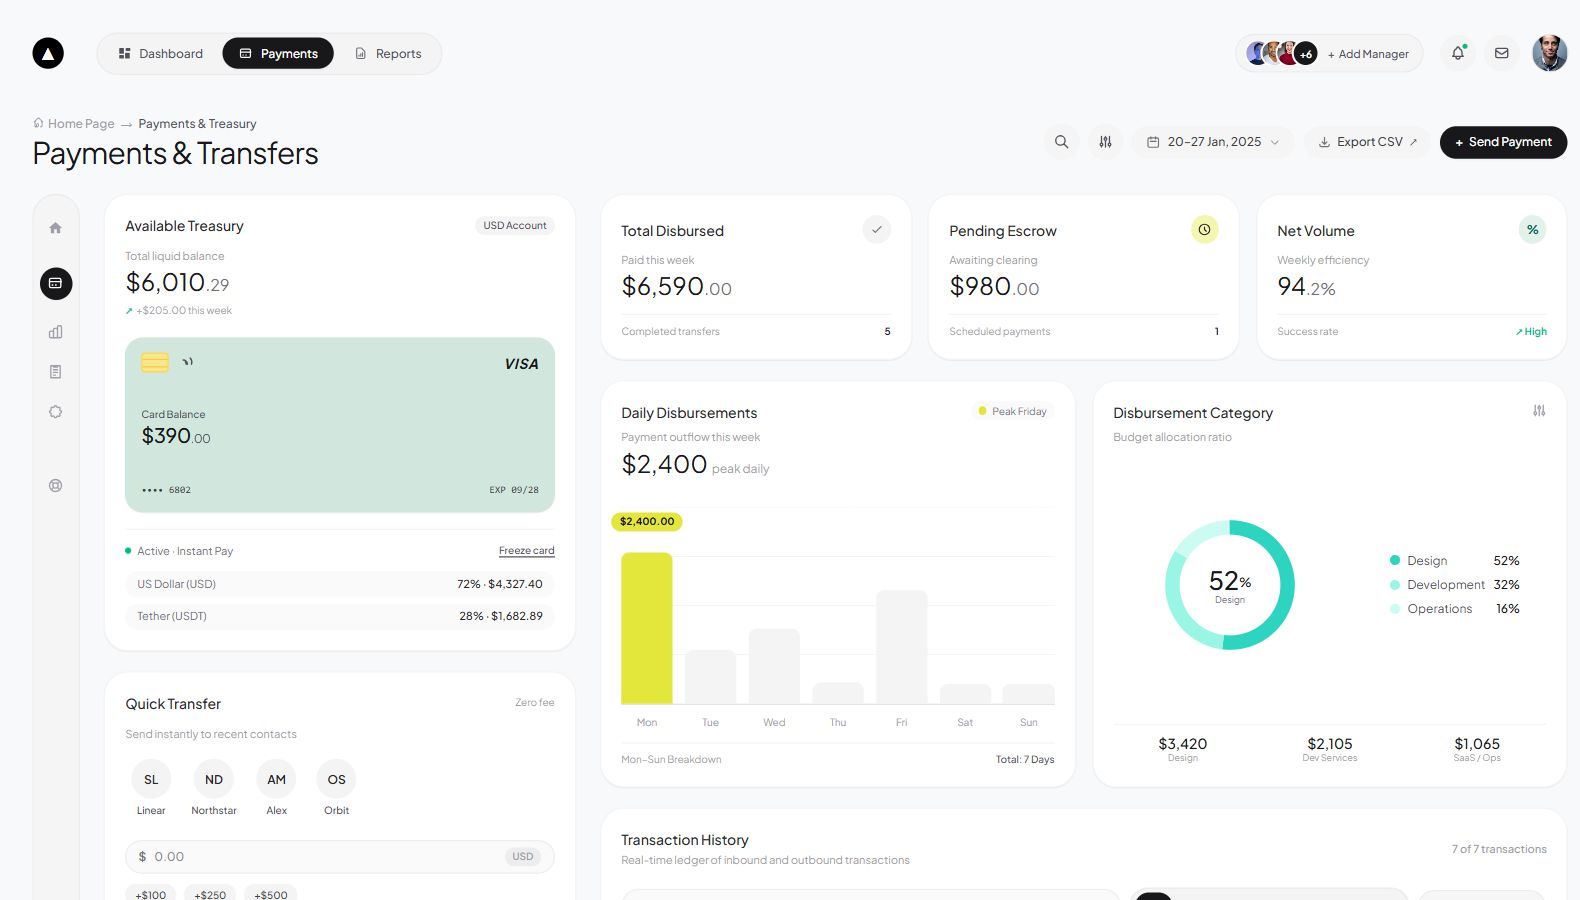1580x900 pixels.
Task: Click the manager avatars group with +6
Action: pos(1282,54)
